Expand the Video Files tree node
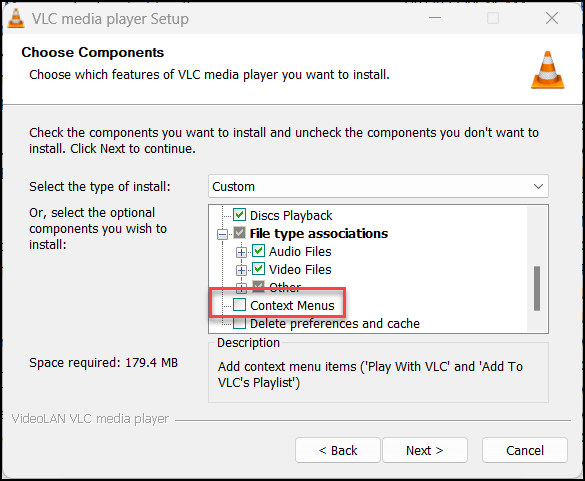Image resolution: width=585 pixels, height=481 pixels. pyautogui.click(x=241, y=270)
